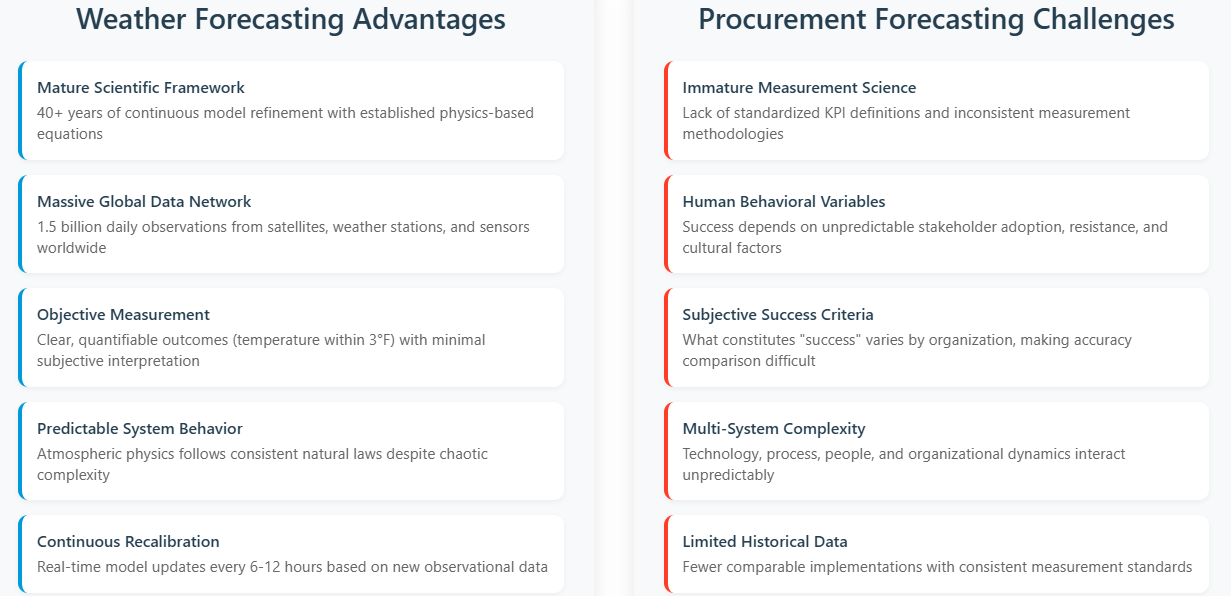Select the Mature Scientific Framework card title

coord(141,88)
